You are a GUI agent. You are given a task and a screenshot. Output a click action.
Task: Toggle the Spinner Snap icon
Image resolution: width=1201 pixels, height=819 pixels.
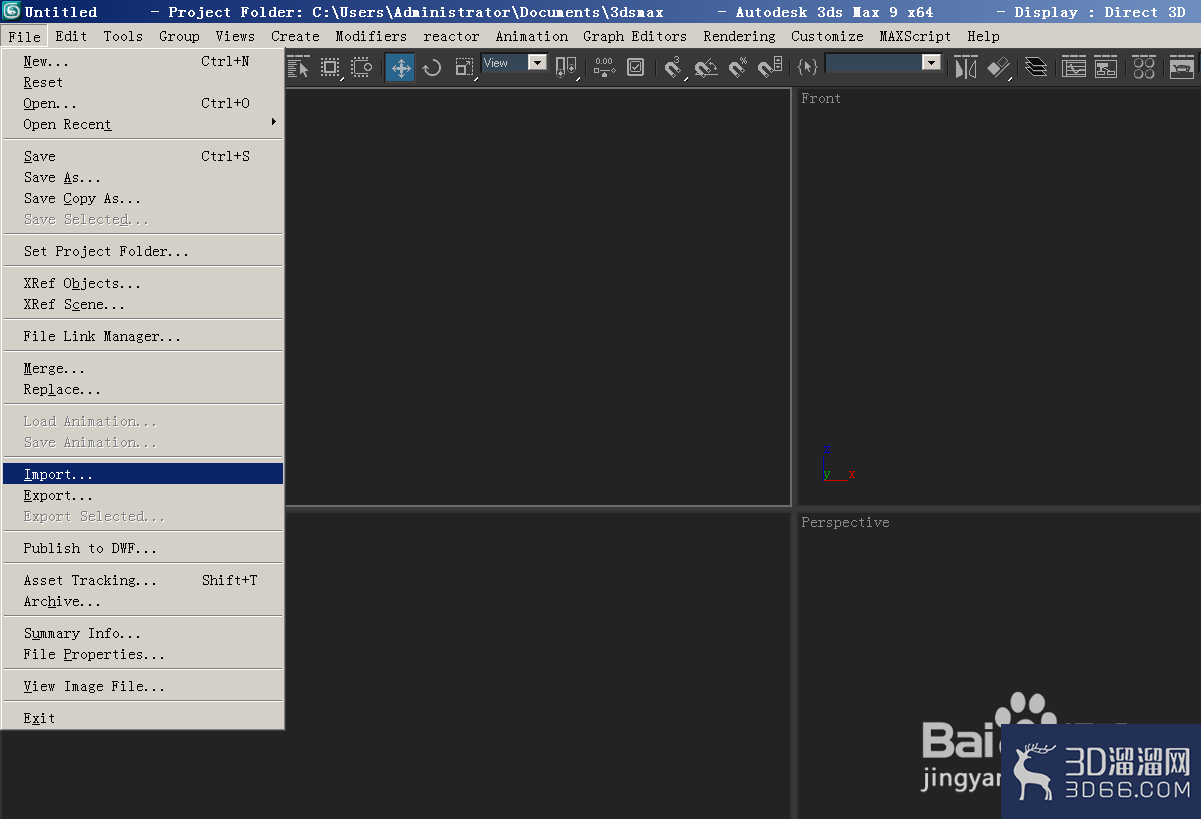770,68
